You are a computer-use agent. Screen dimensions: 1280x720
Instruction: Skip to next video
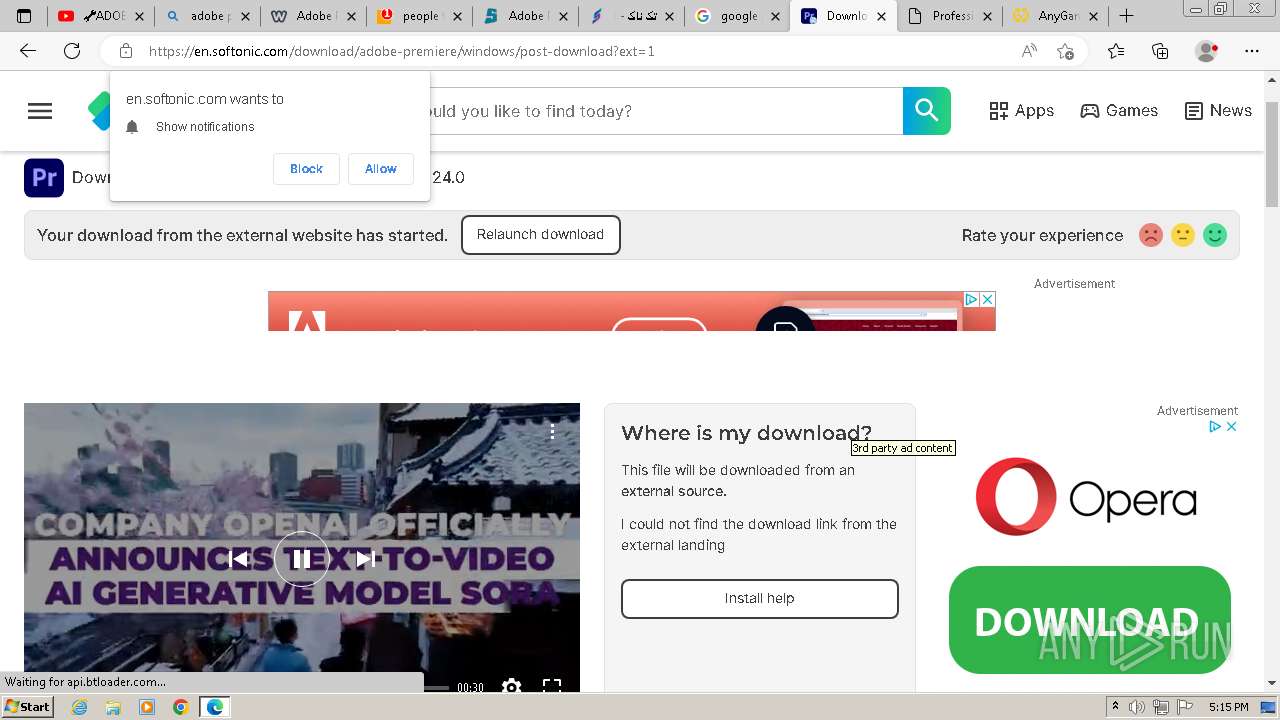click(366, 559)
